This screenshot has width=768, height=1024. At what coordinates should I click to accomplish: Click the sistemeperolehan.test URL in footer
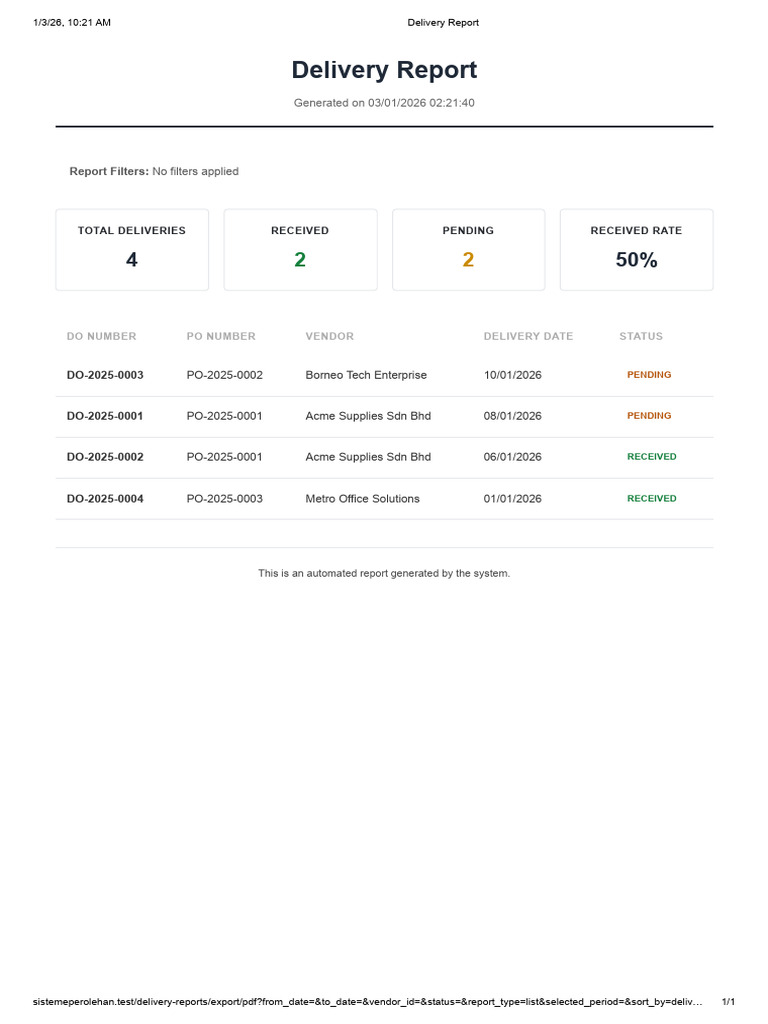(368, 1002)
